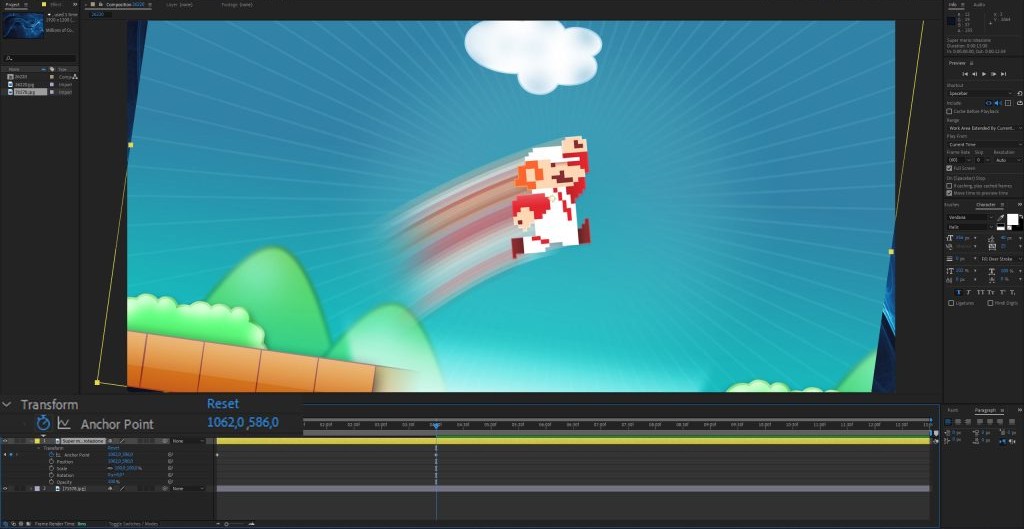The height and width of the screenshot is (529, 1024).
Task: Collapse the large Transform chevron
Action: coord(7,405)
